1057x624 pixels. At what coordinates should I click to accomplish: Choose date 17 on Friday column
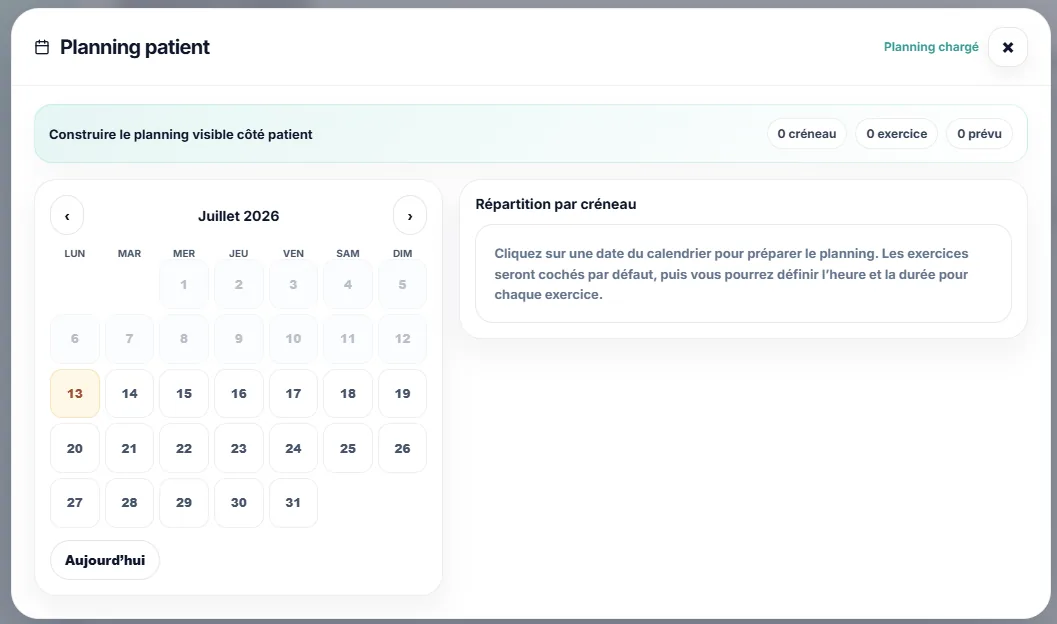coord(293,394)
